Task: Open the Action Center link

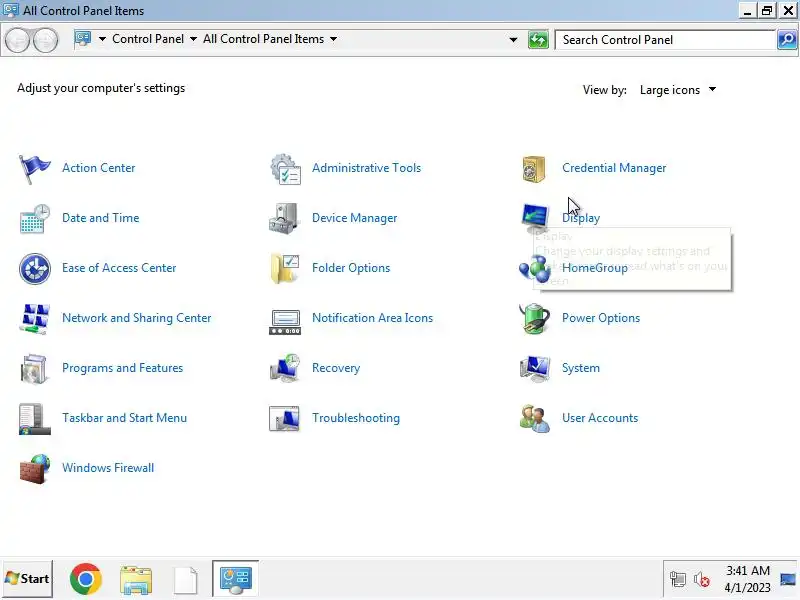Action: tap(98, 168)
